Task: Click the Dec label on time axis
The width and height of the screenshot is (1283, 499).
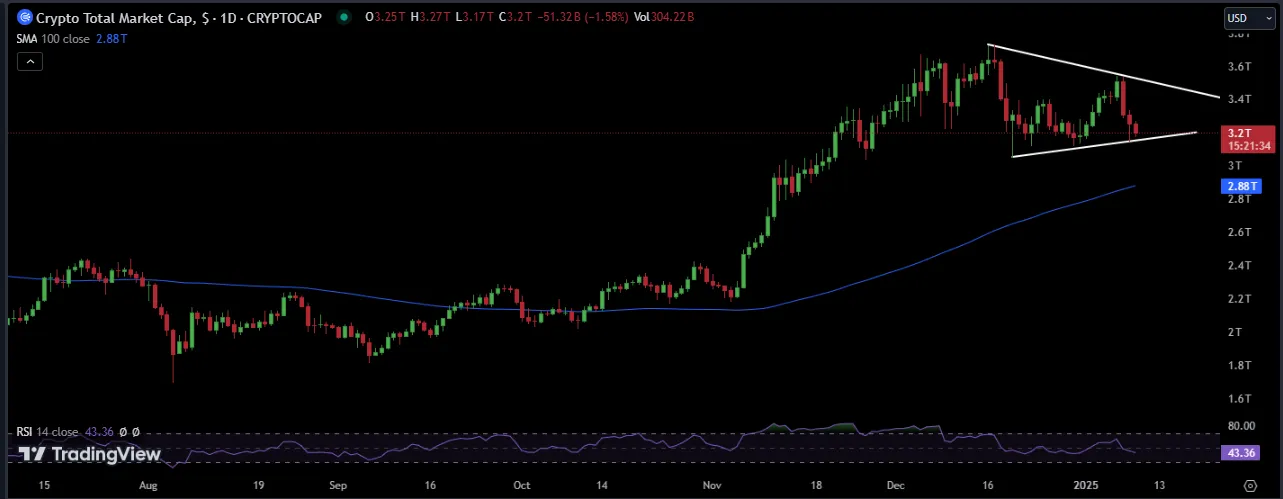Action: click(895, 485)
